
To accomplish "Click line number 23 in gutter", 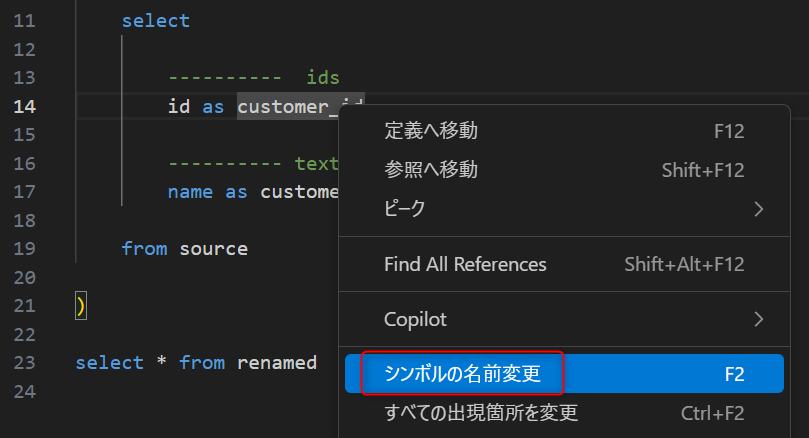I will click(24, 363).
